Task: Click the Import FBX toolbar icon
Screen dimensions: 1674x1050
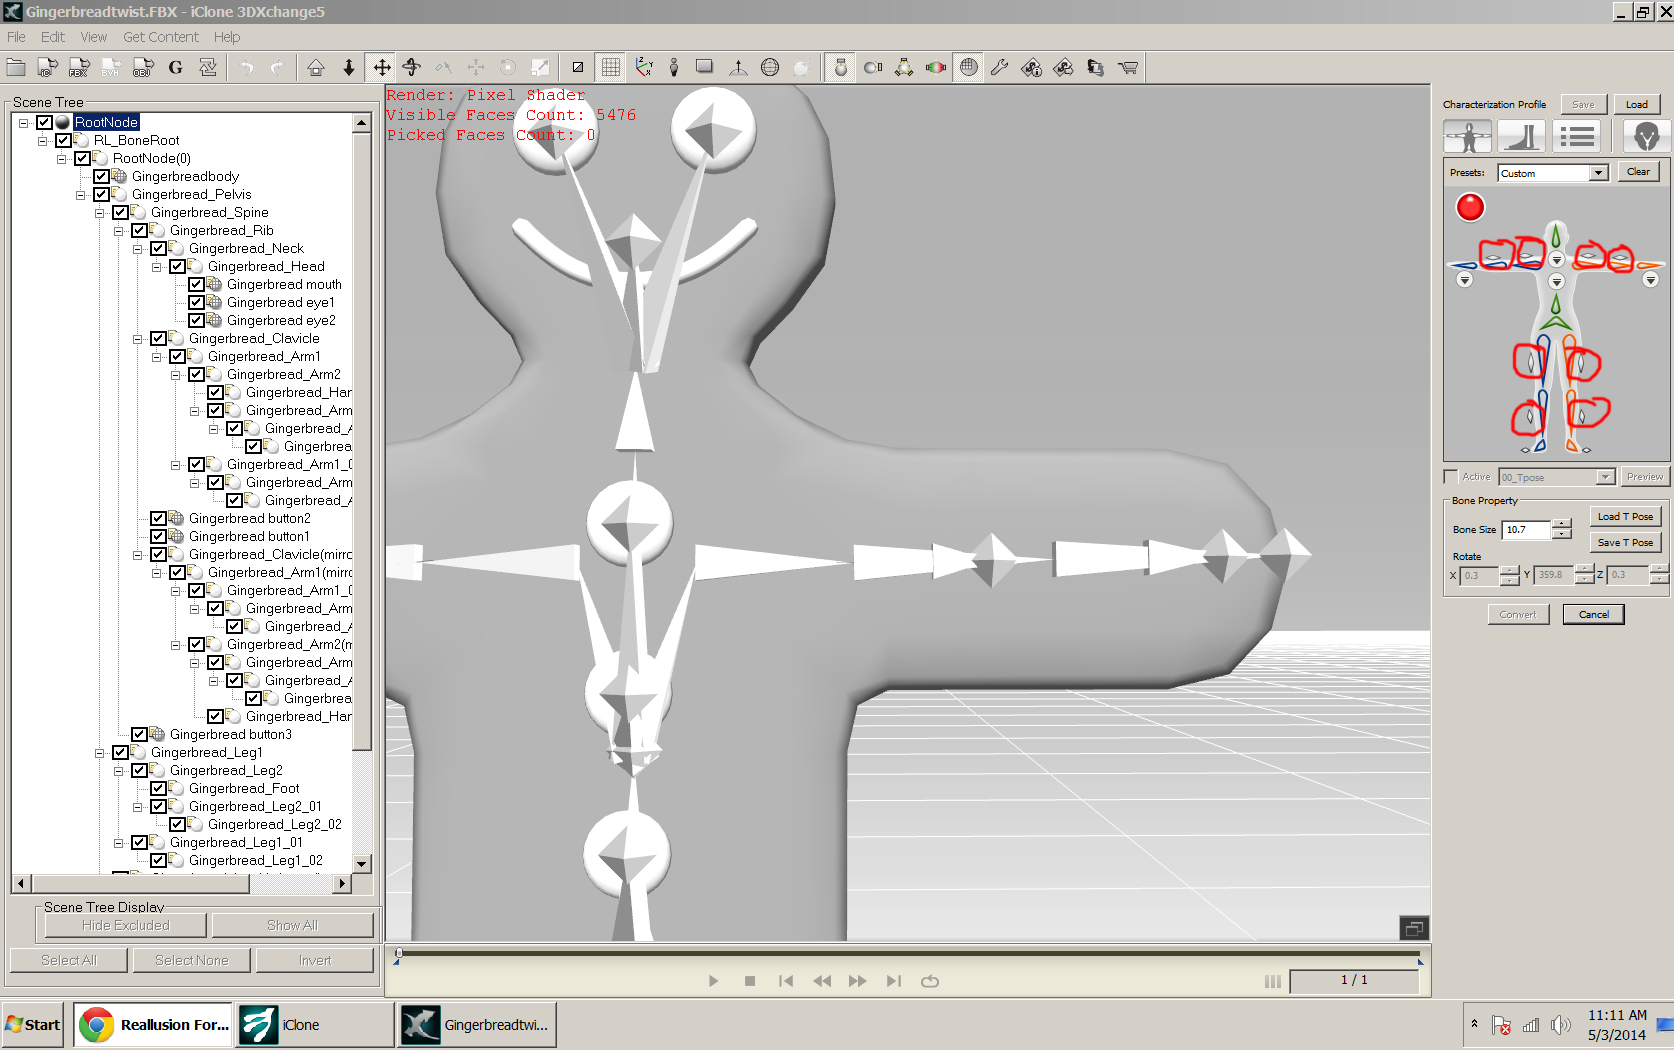Action: click(x=79, y=68)
